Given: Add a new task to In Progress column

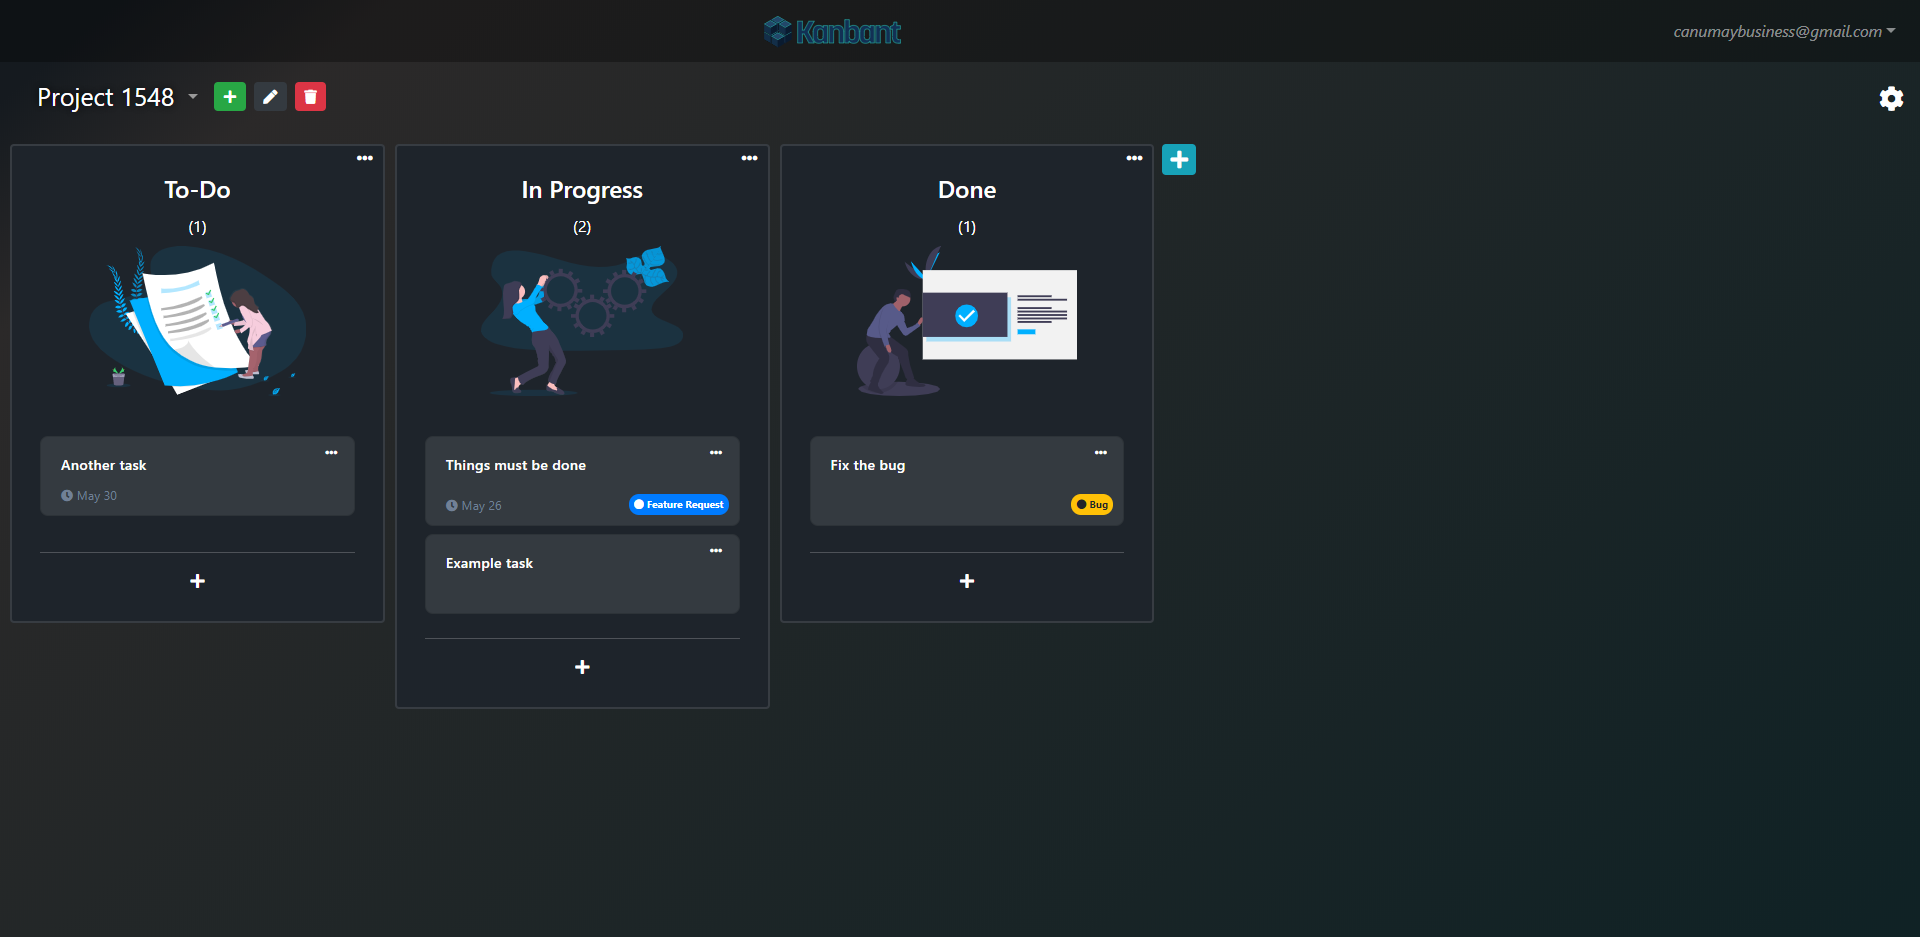Looking at the screenshot, I should (582, 667).
